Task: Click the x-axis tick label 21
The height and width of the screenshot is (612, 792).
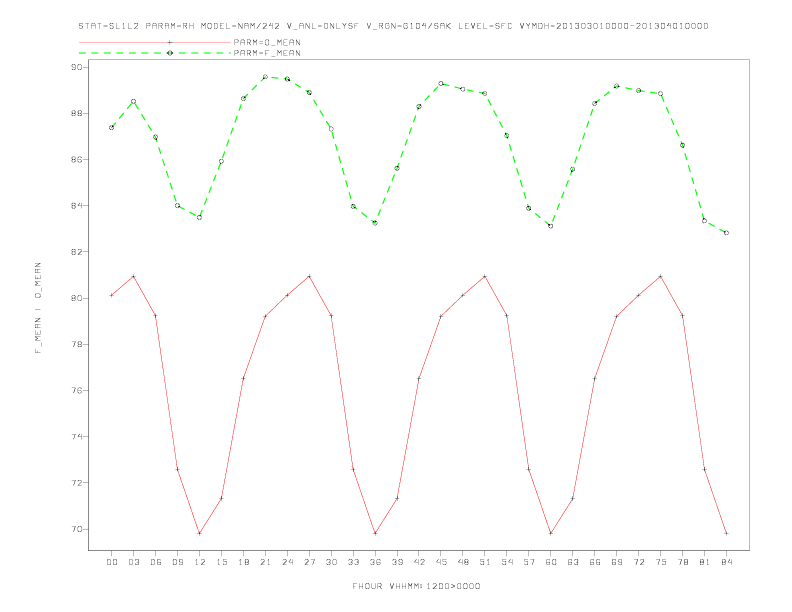Action: point(265,562)
